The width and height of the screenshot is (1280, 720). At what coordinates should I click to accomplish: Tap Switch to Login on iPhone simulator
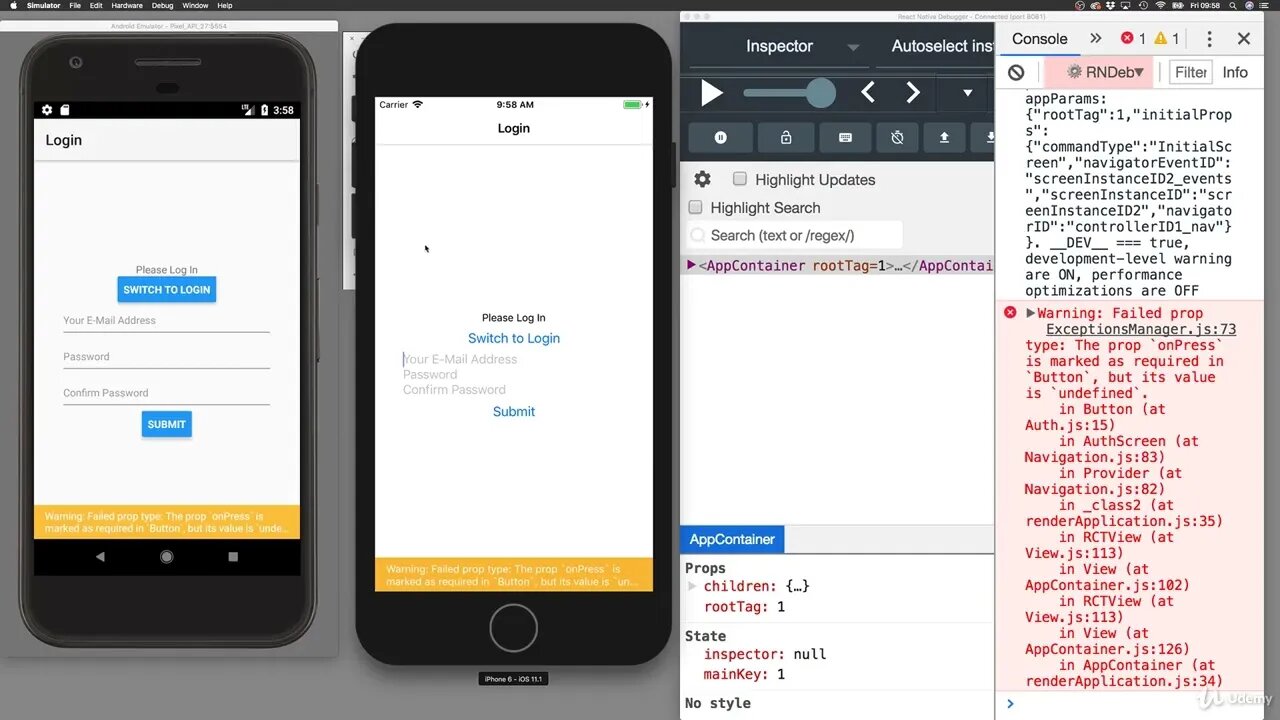point(514,338)
